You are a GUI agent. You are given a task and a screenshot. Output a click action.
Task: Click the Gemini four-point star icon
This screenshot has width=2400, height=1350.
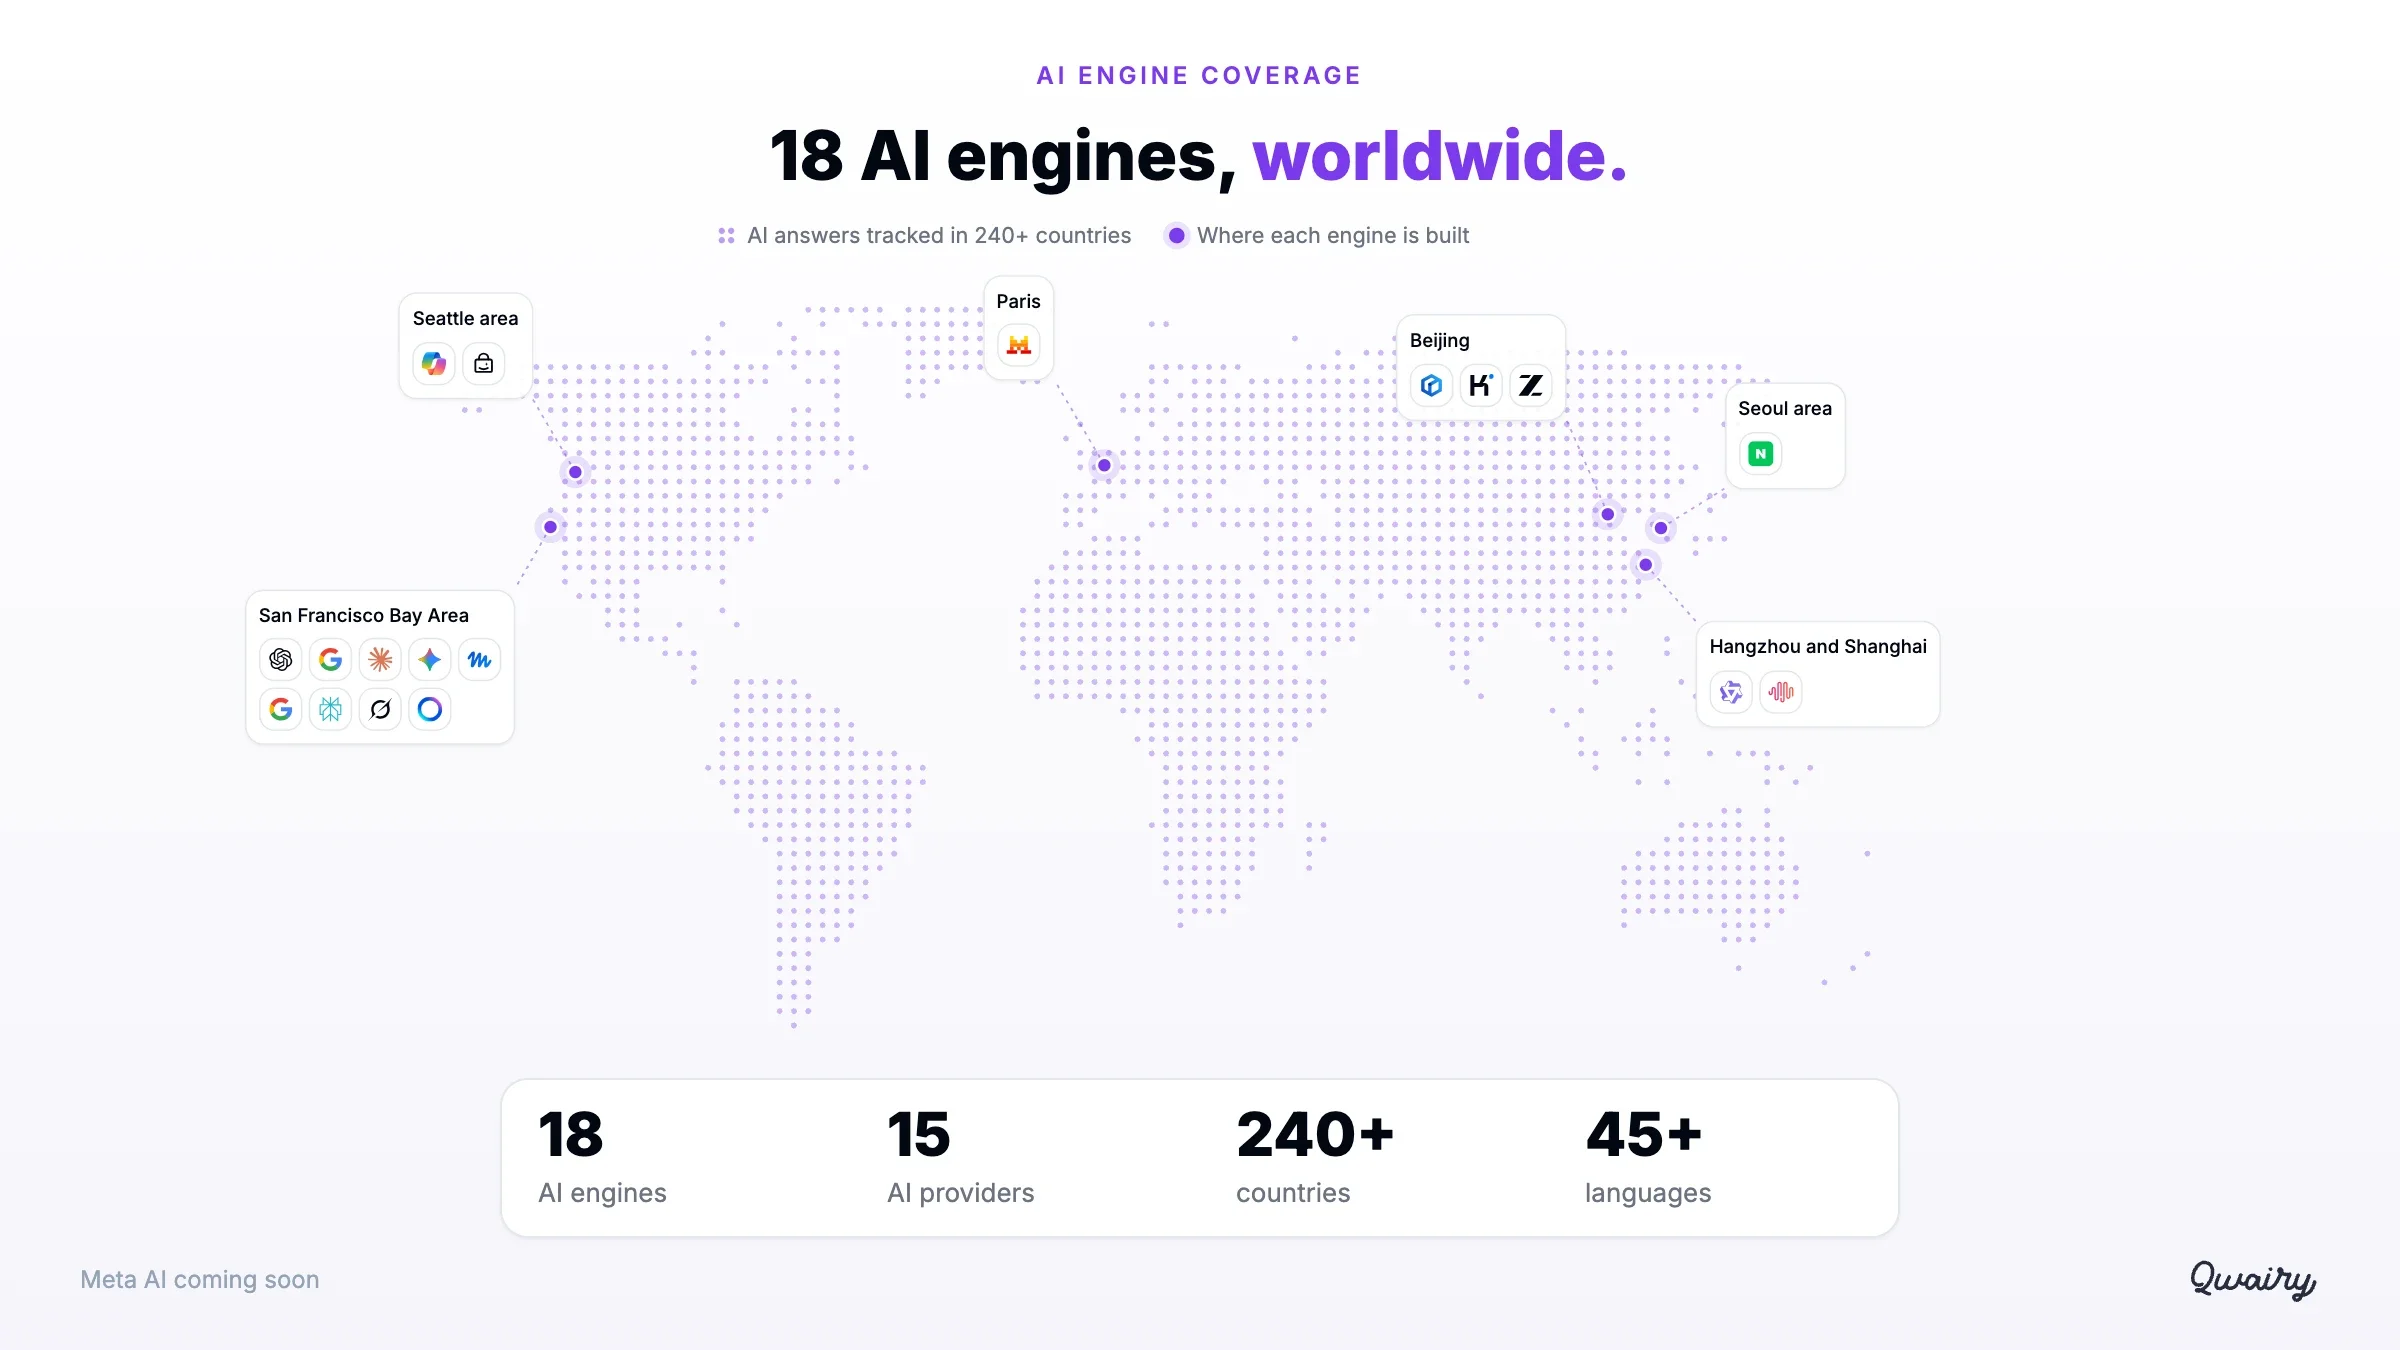(x=430, y=660)
